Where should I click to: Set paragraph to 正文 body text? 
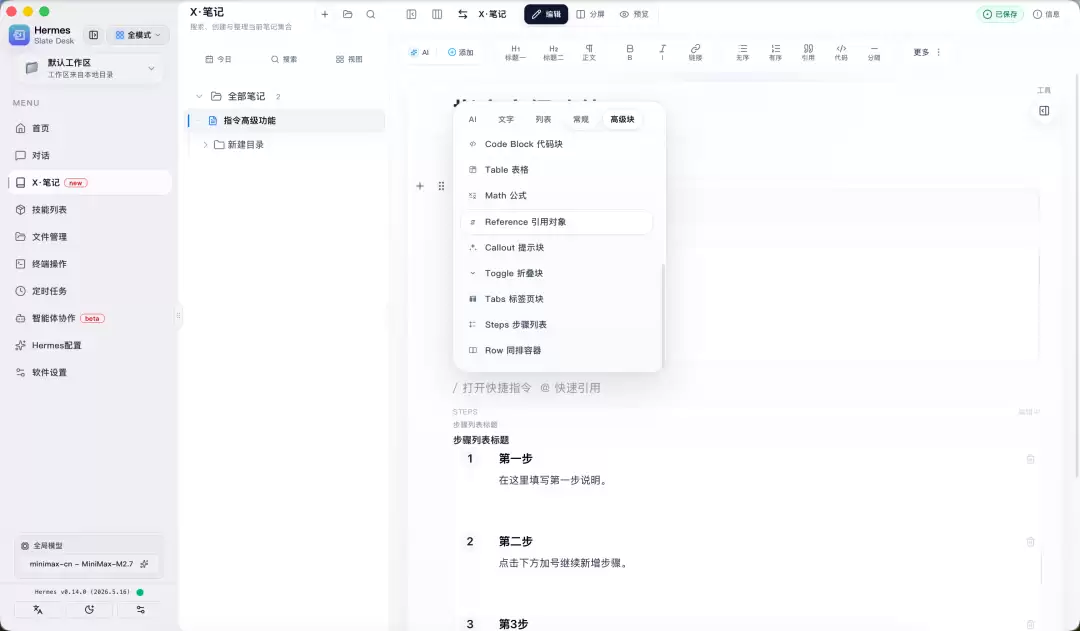point(589,52)
